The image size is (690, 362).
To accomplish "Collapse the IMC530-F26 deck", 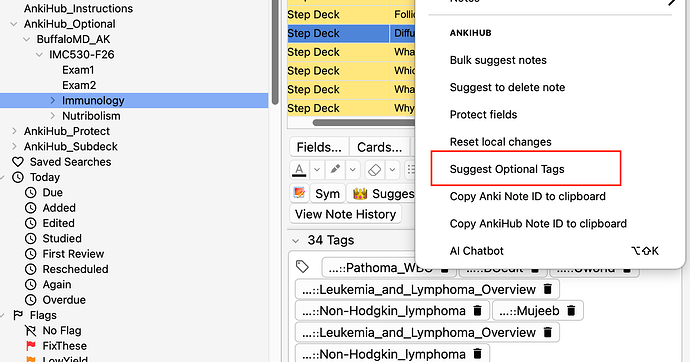I will click(39, 55).
